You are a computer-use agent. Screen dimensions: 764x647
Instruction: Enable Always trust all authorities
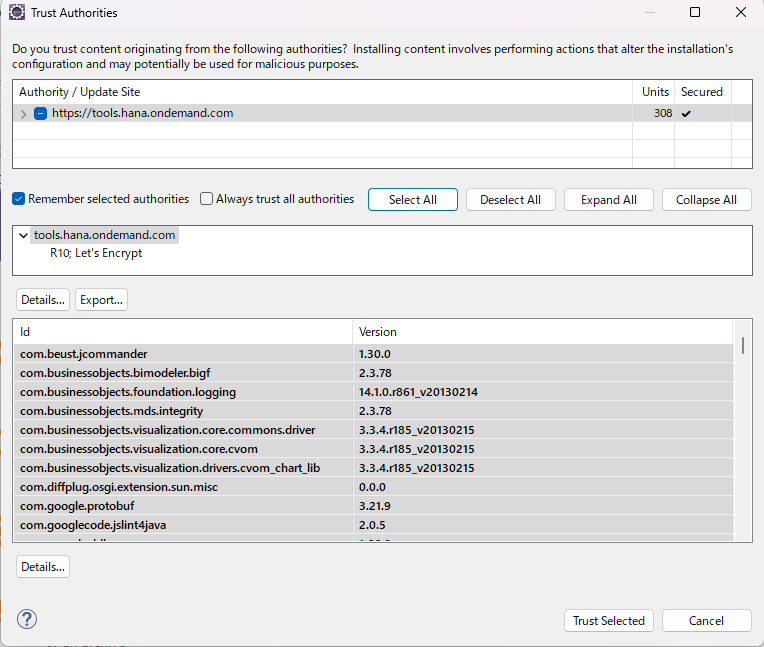[x=207, y=199]
